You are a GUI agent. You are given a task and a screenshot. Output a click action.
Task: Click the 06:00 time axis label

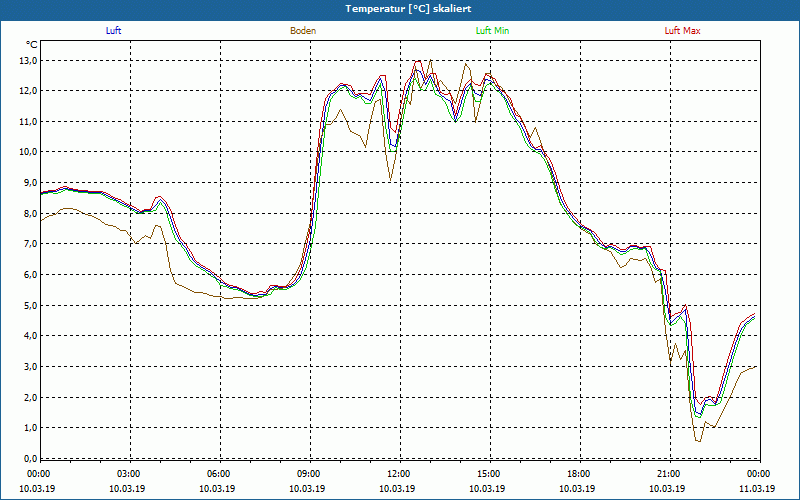click(217, 474)
